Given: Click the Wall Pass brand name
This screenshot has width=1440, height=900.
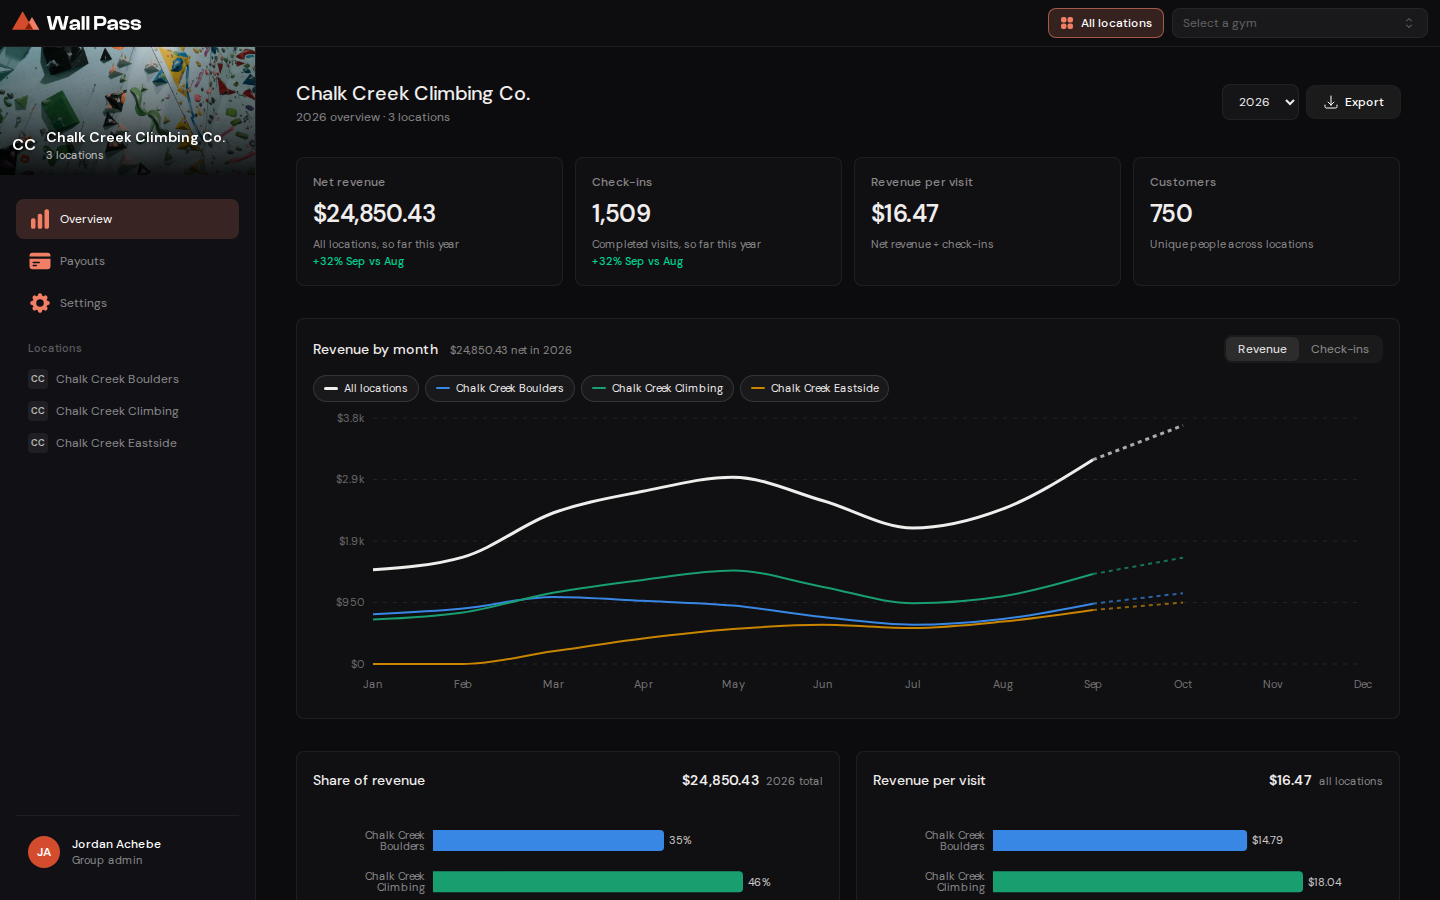Looking at the screenshot, I should (94, 23).
